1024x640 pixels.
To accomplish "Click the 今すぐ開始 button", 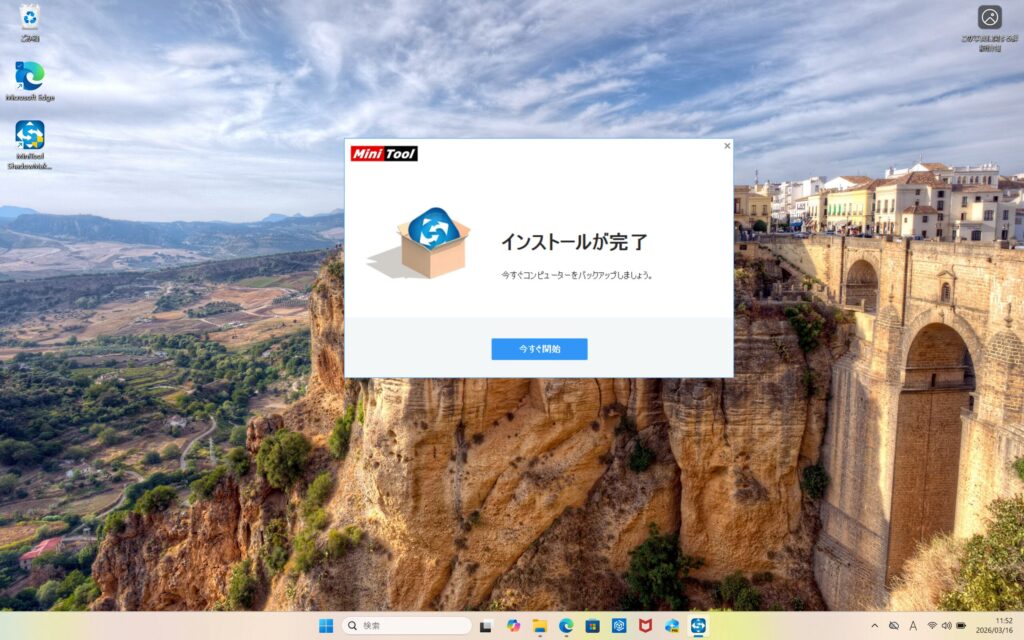I will click(x=539, y=349).
